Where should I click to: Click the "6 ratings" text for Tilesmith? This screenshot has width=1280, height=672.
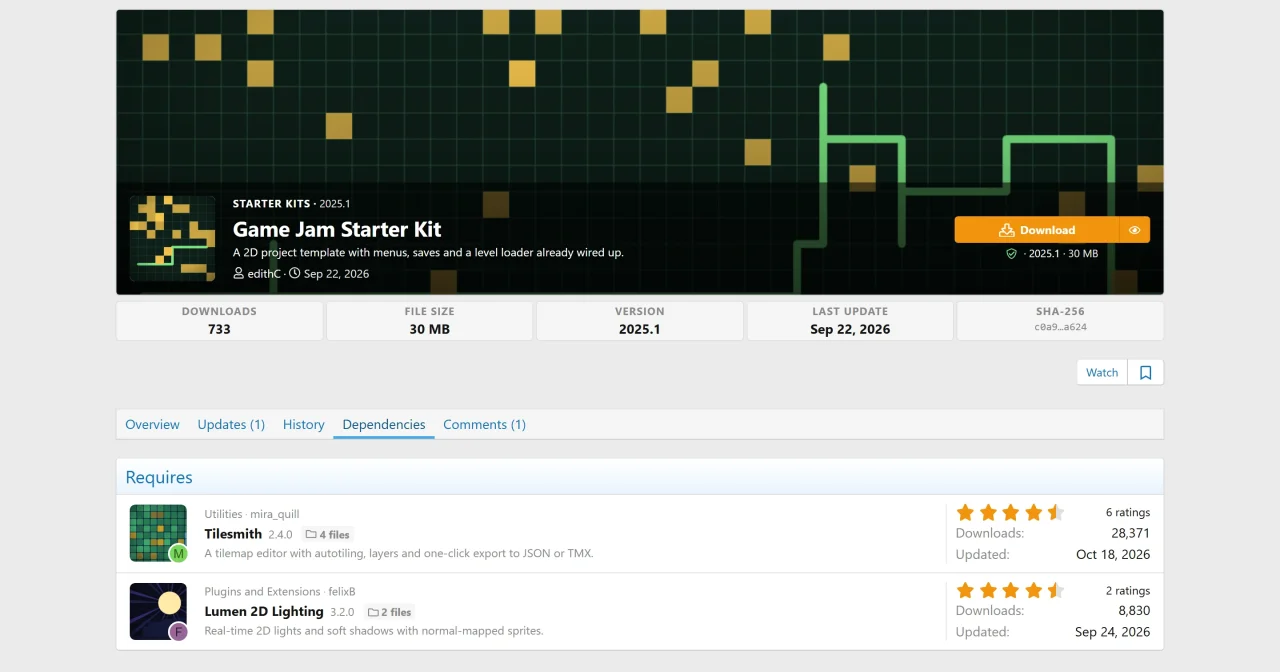click(1128, 512)
